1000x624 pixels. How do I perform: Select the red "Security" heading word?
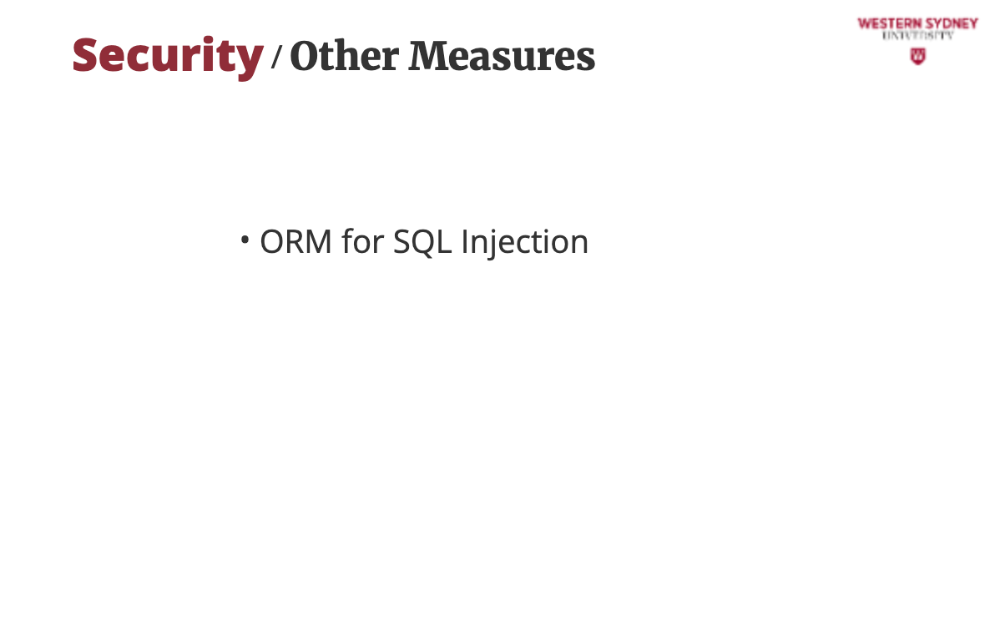167,56
